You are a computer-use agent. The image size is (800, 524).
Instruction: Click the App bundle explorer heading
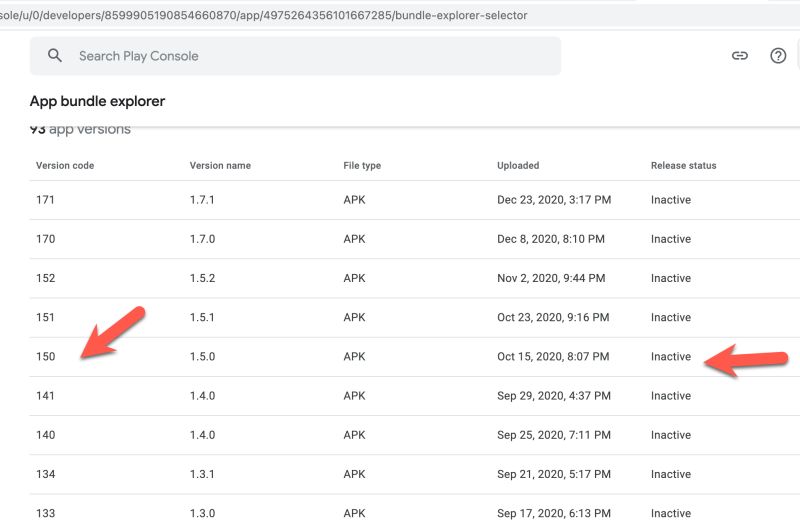97,101
